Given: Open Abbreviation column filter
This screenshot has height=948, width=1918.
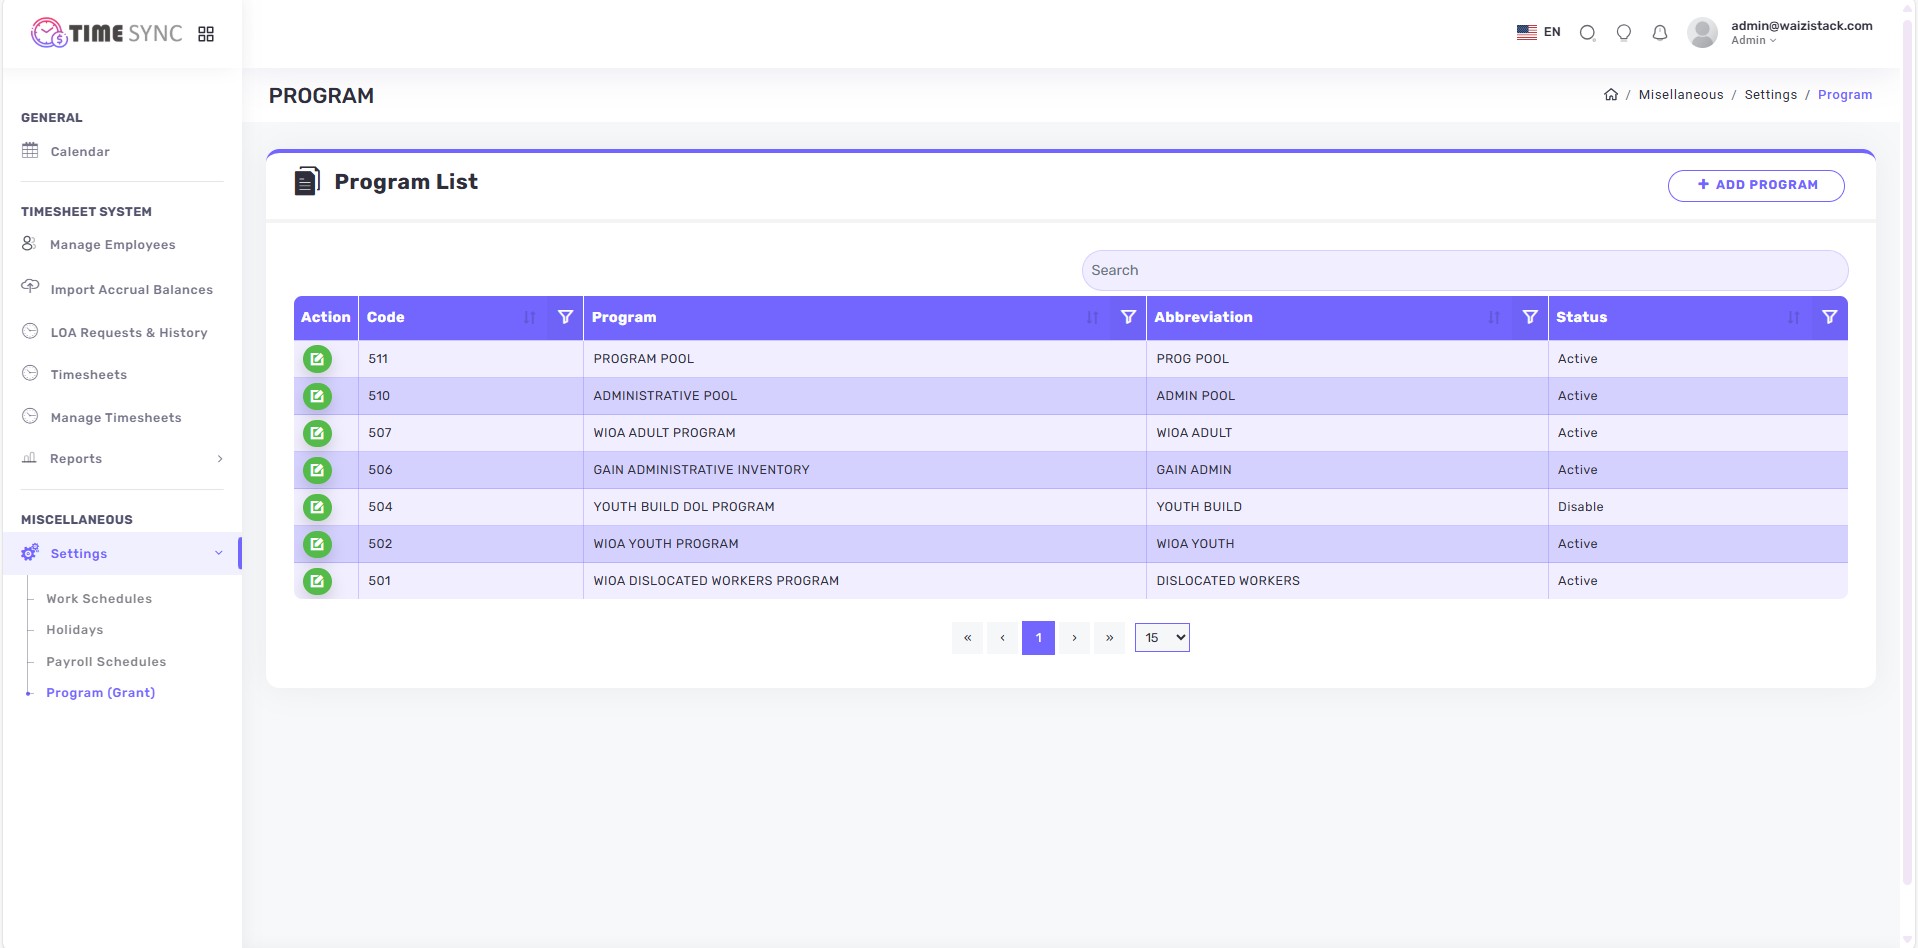Looking at the screenshot, I should (1530, 317).
